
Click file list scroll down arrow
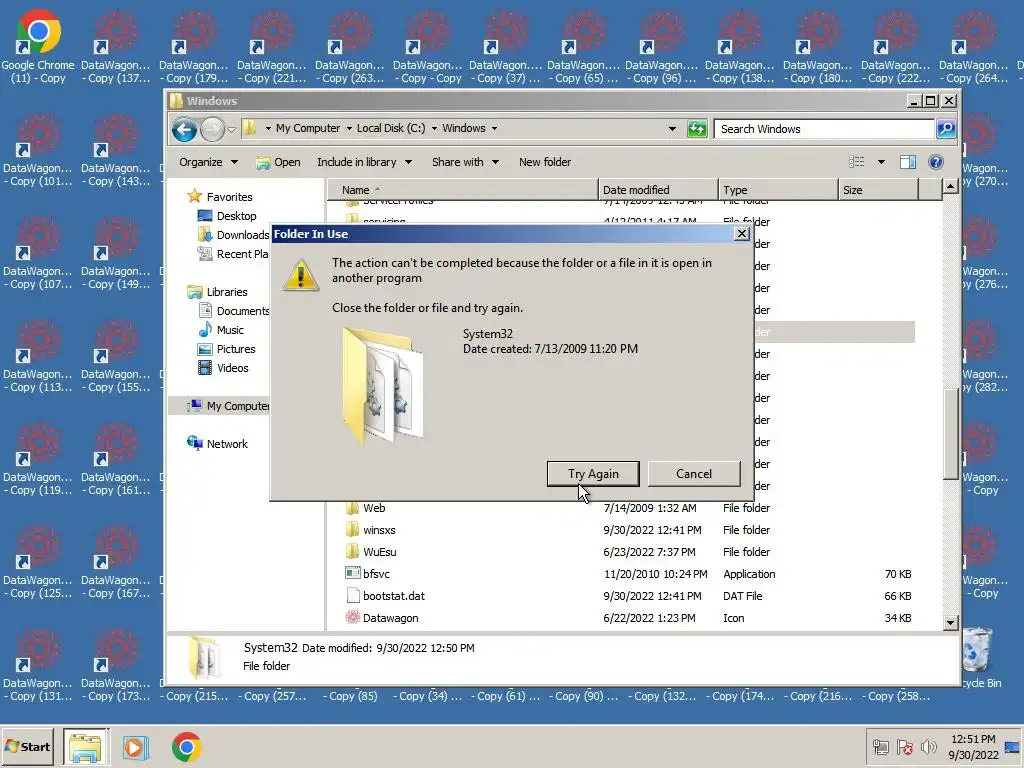[951, 623]
